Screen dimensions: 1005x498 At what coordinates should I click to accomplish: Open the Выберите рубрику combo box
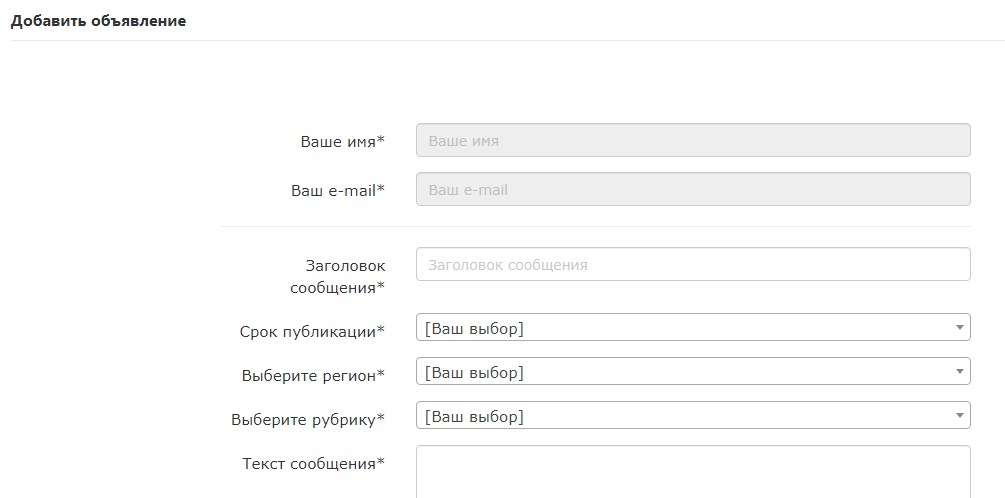coord(693,415)
